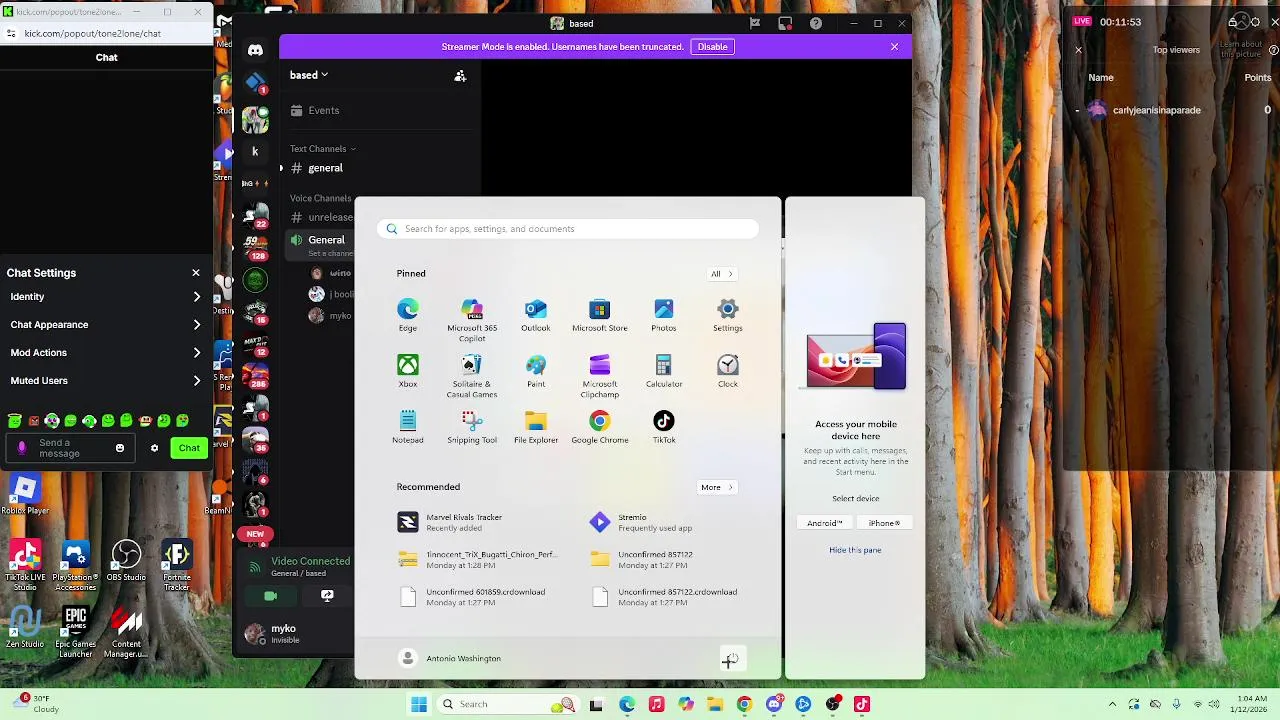This screenshot has height=720, width=1280.
Task: Click Start menu search field
Action: pos(568,229)
